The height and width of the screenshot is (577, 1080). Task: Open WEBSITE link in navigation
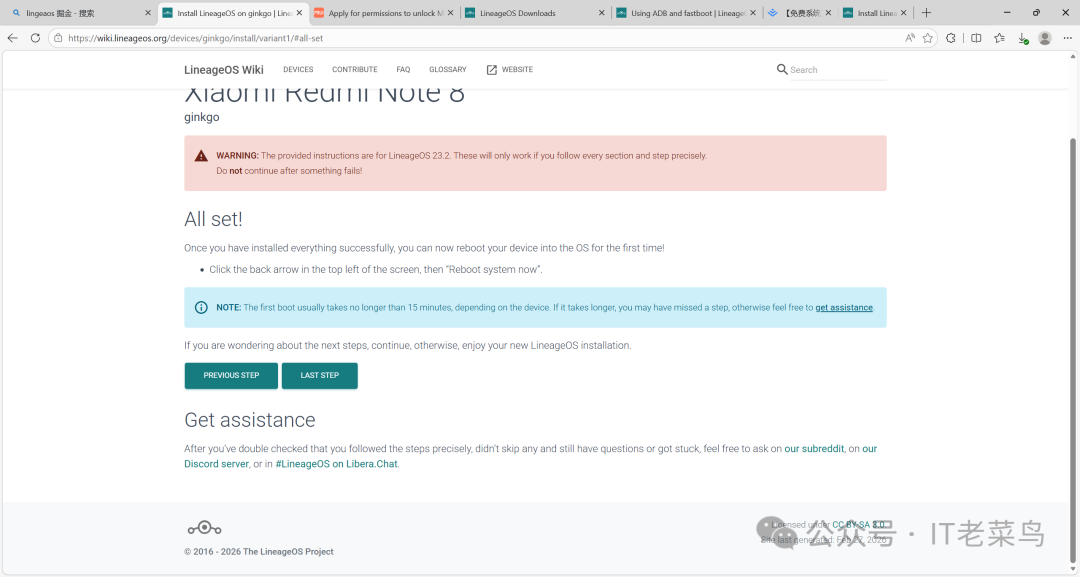tap(517, 70)
